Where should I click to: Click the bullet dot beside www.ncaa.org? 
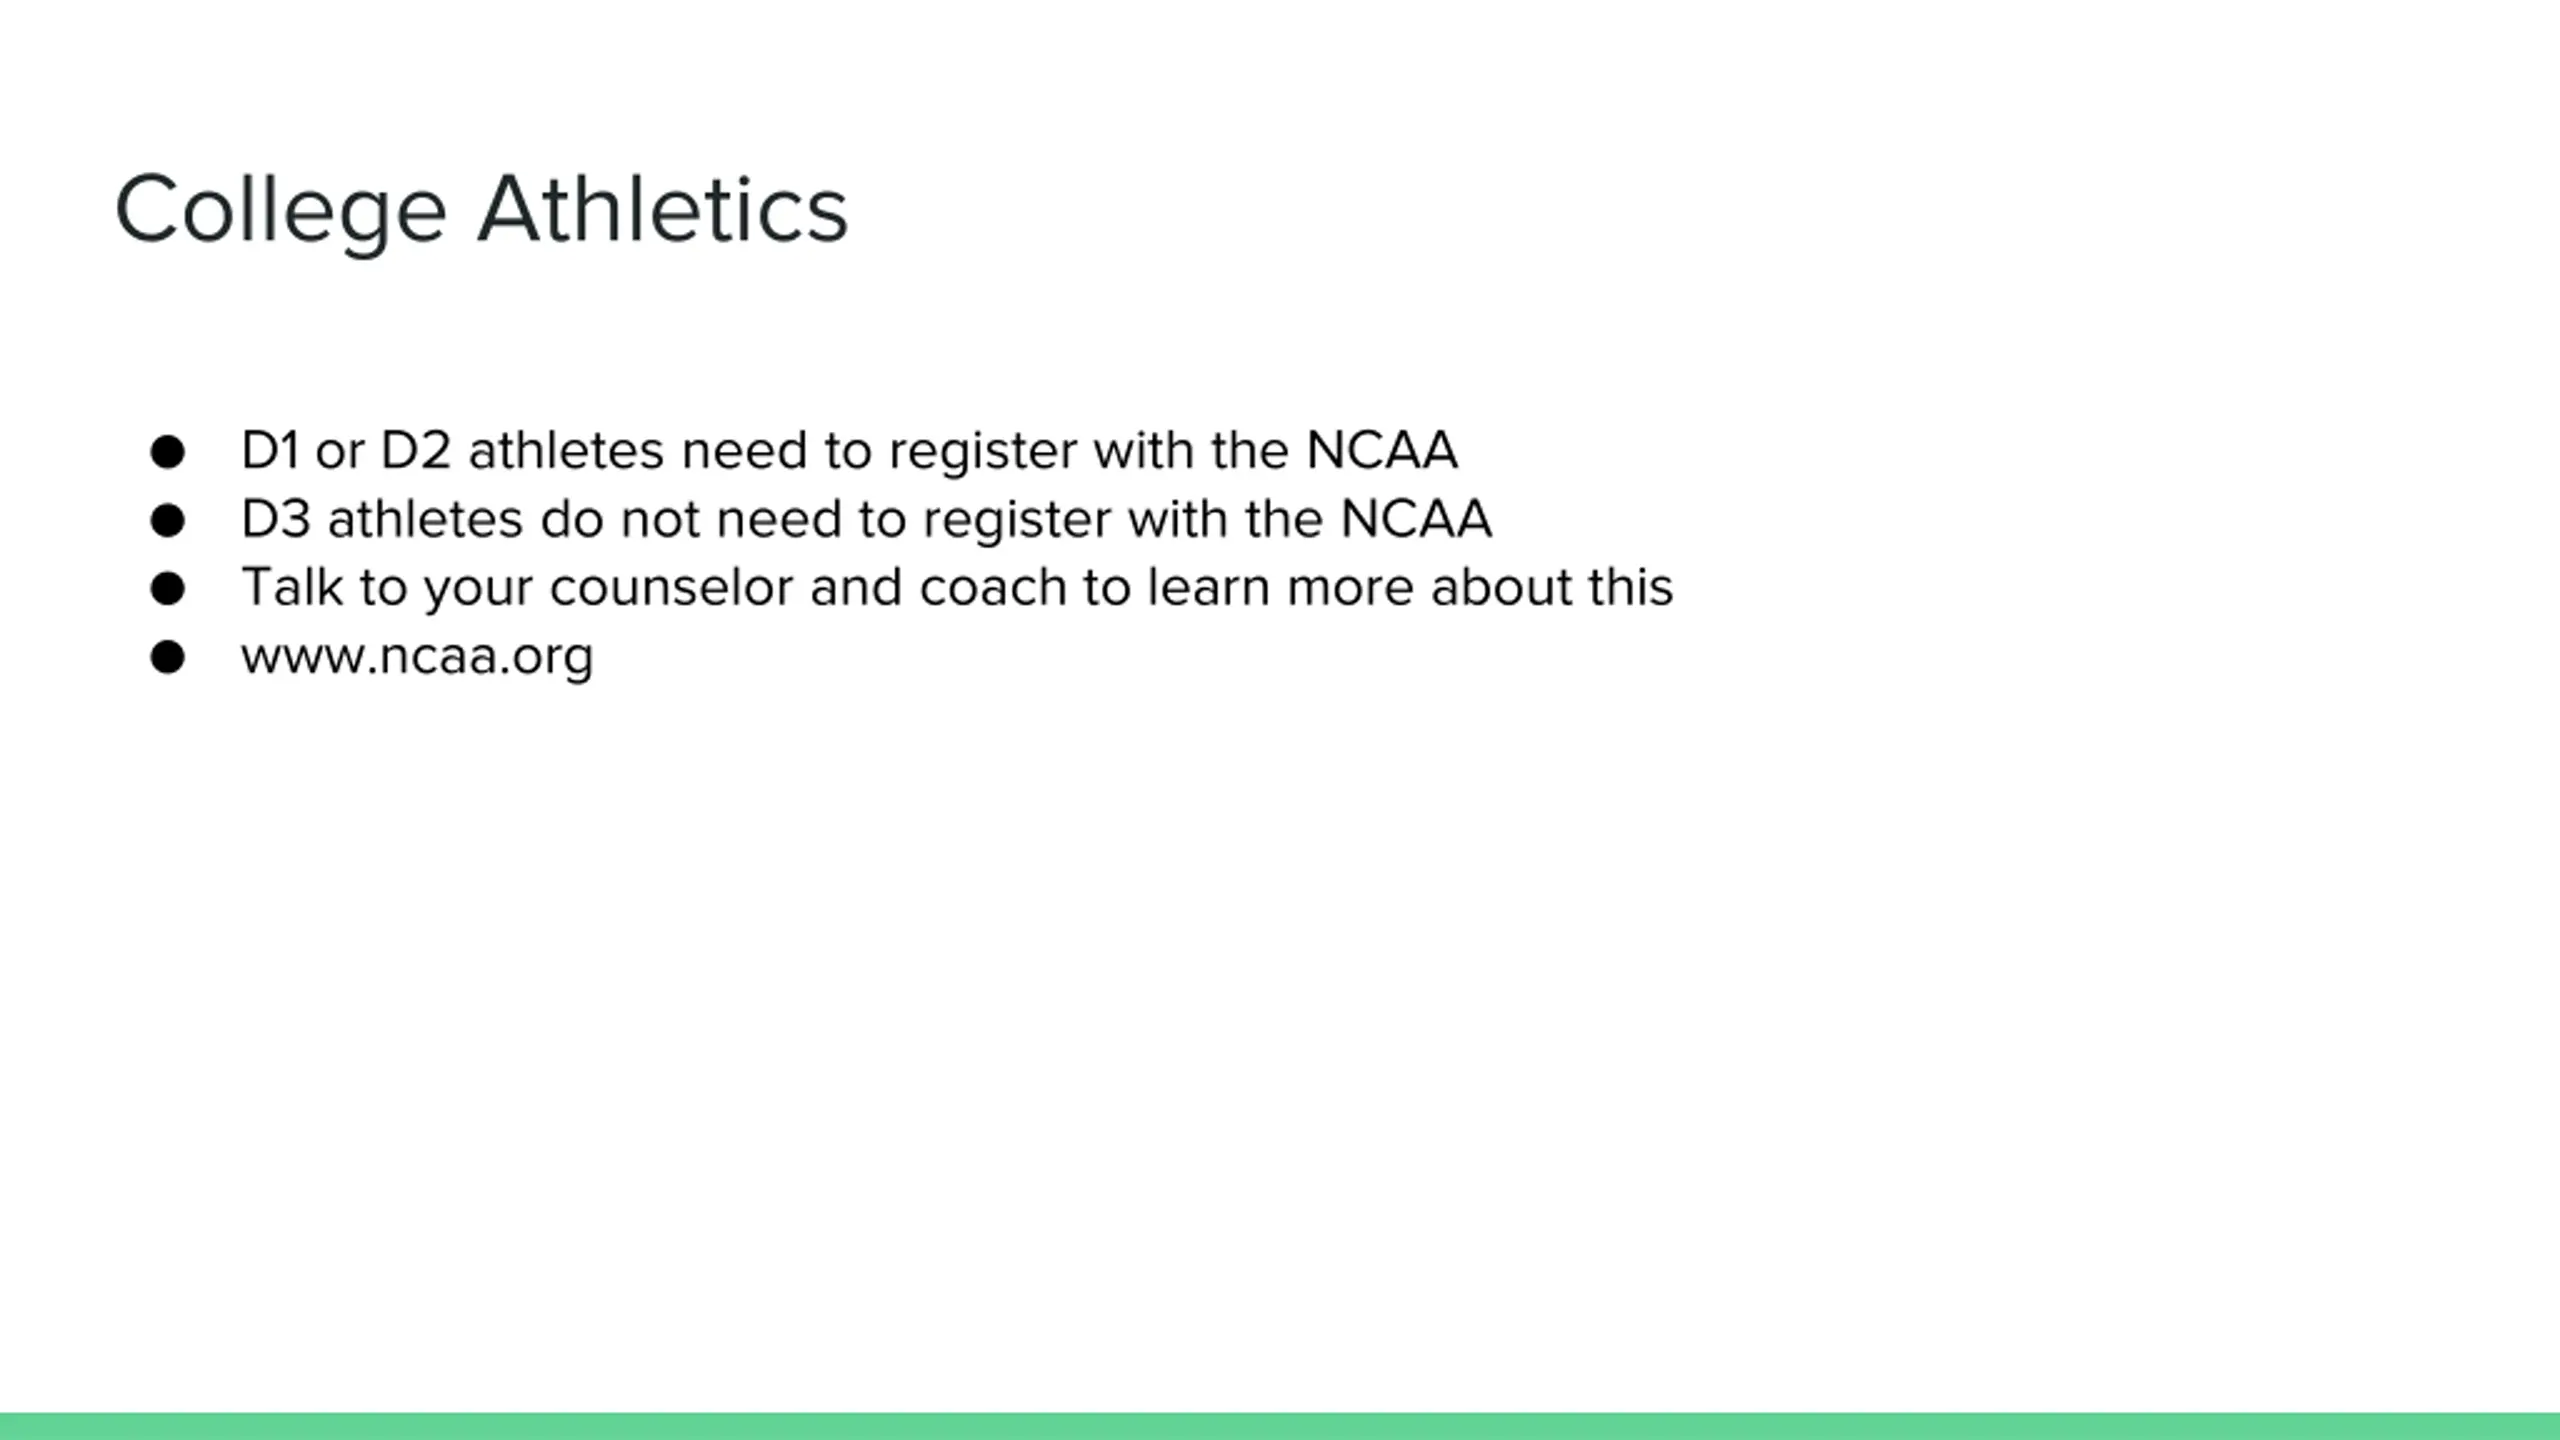(x=168, y=657)
